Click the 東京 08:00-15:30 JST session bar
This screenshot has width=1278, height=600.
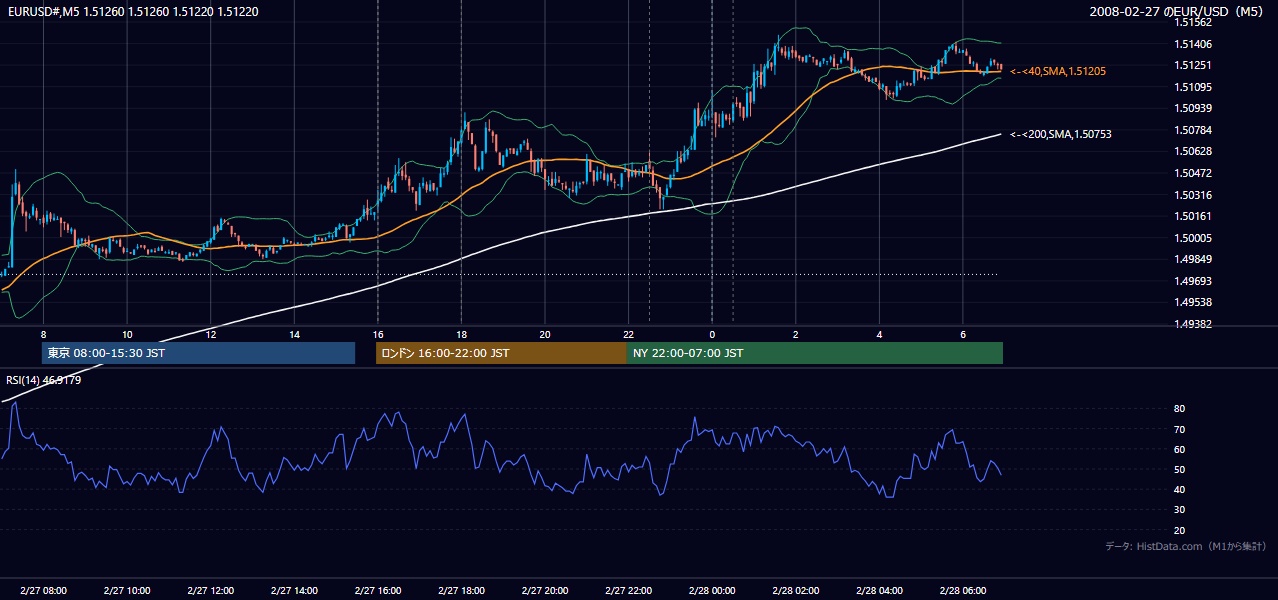click(198, 353)
